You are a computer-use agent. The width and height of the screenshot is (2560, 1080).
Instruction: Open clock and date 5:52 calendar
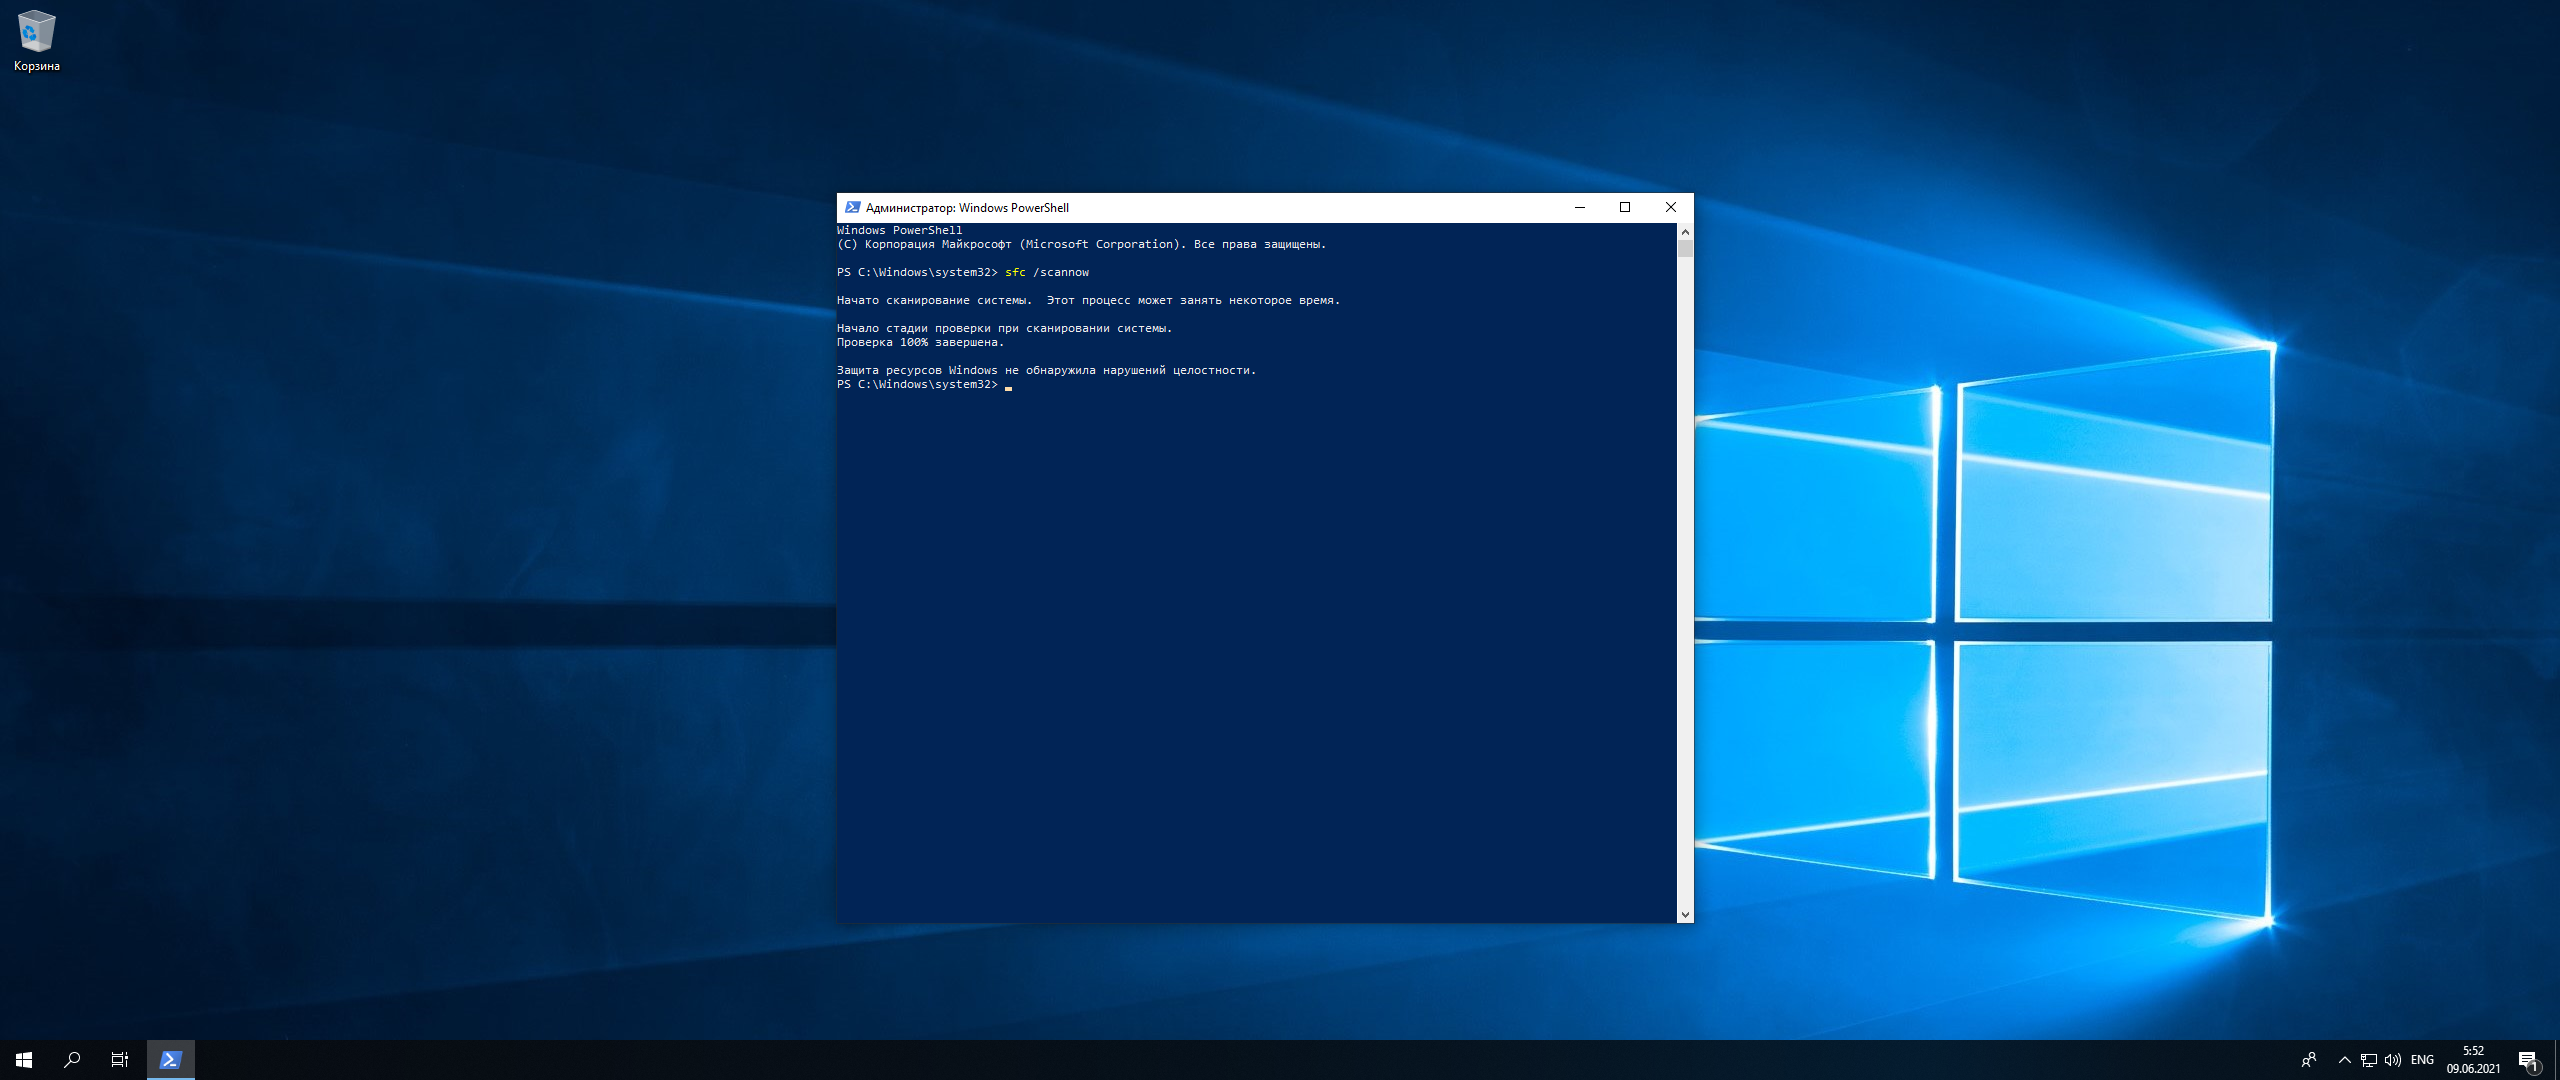point(2473,1060)
